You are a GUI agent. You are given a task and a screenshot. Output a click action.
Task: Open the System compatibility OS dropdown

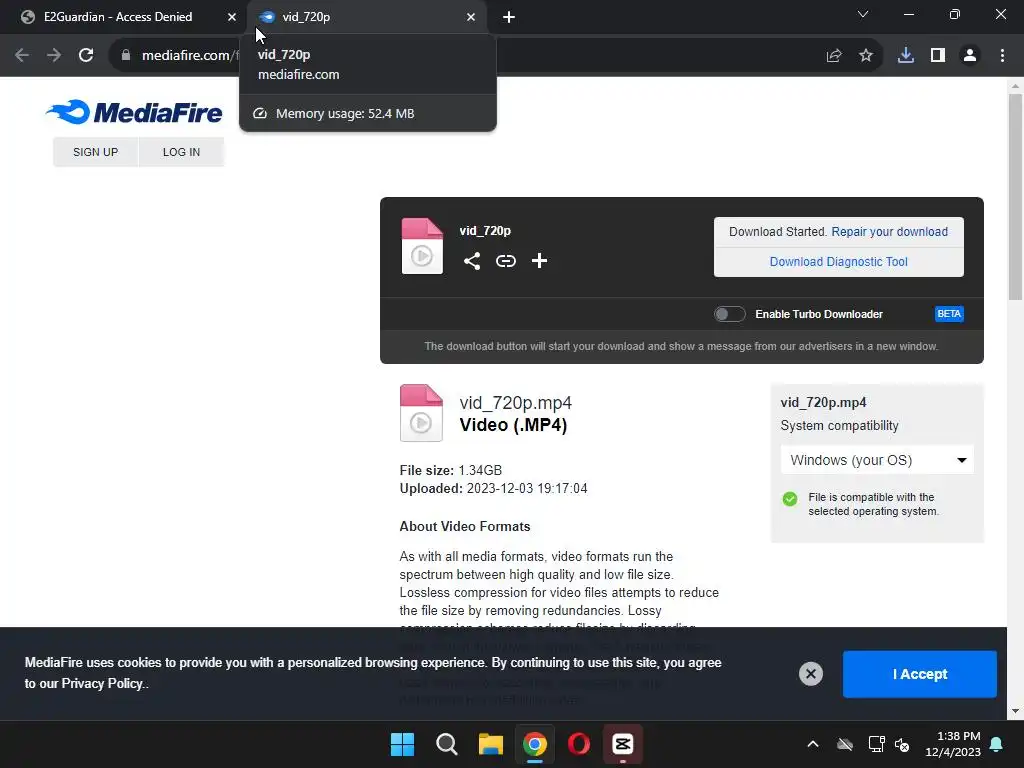[877, 460]
